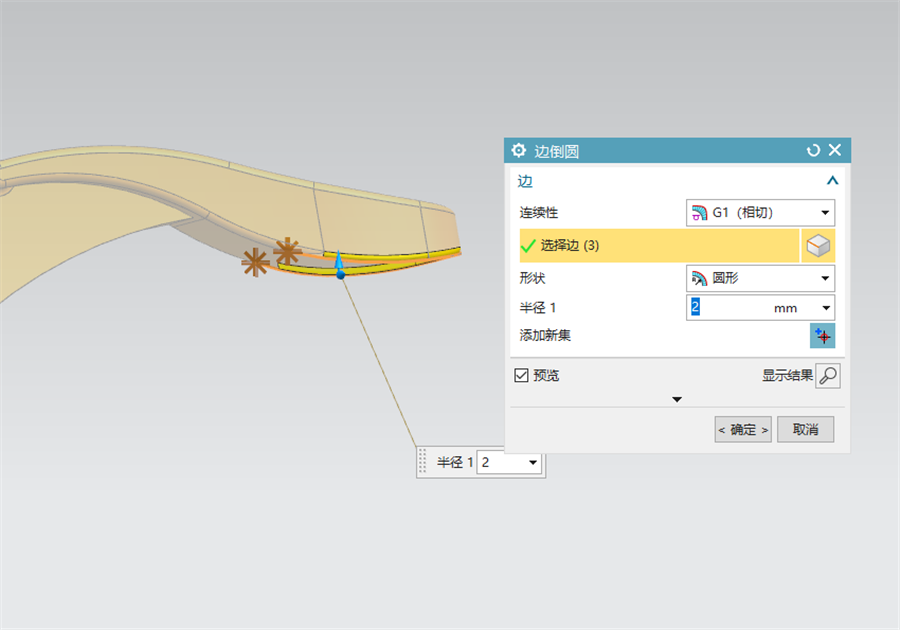Click the 显示结果 label

[x=787, y=376]
